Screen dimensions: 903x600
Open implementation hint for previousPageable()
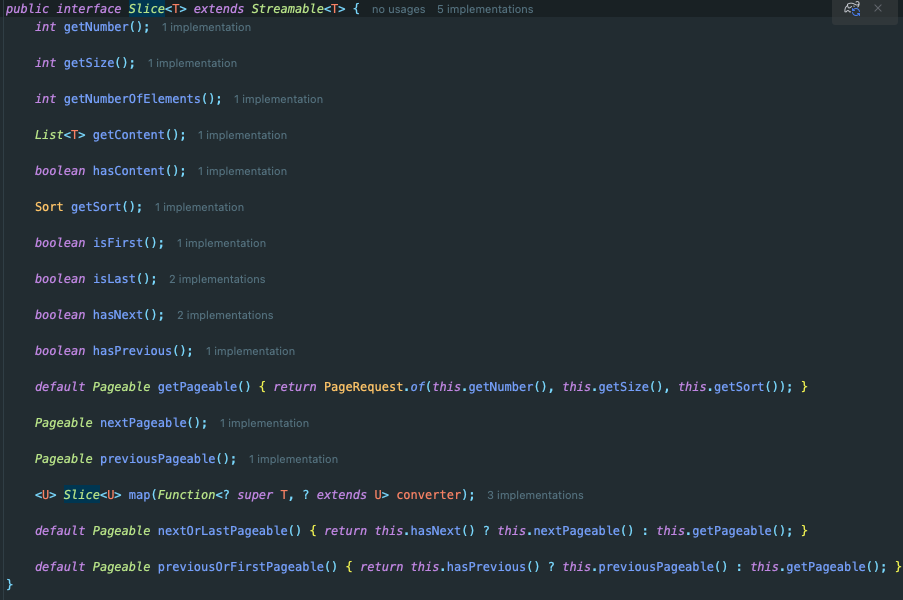click(x=293, y=459)
